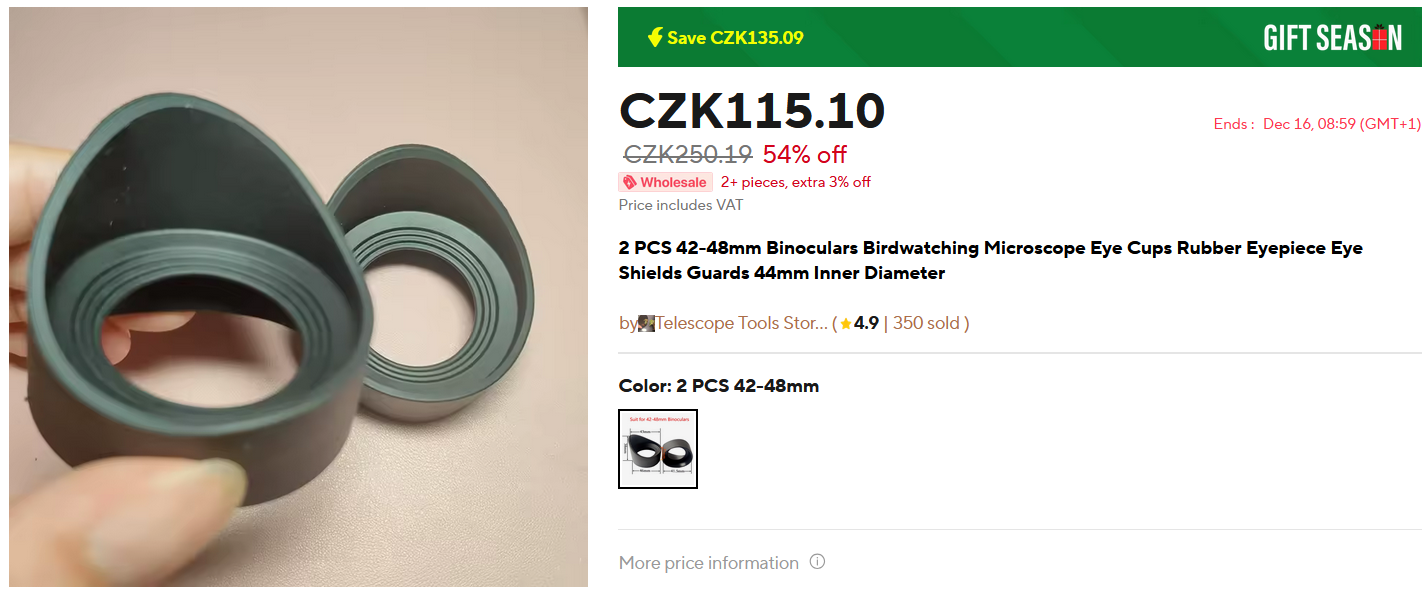The width and height of the screenshot is (1428, 595).
Task: Click the CZK115.10 current price
Action: click(752, 111)
